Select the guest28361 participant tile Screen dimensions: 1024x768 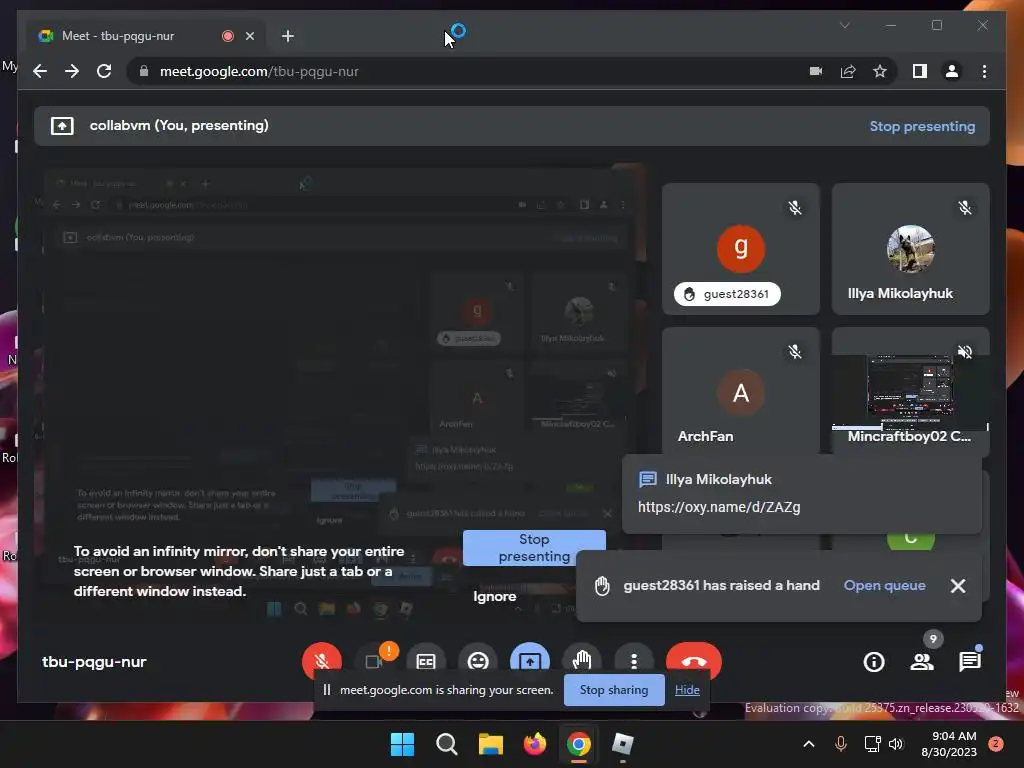(741, 249)
